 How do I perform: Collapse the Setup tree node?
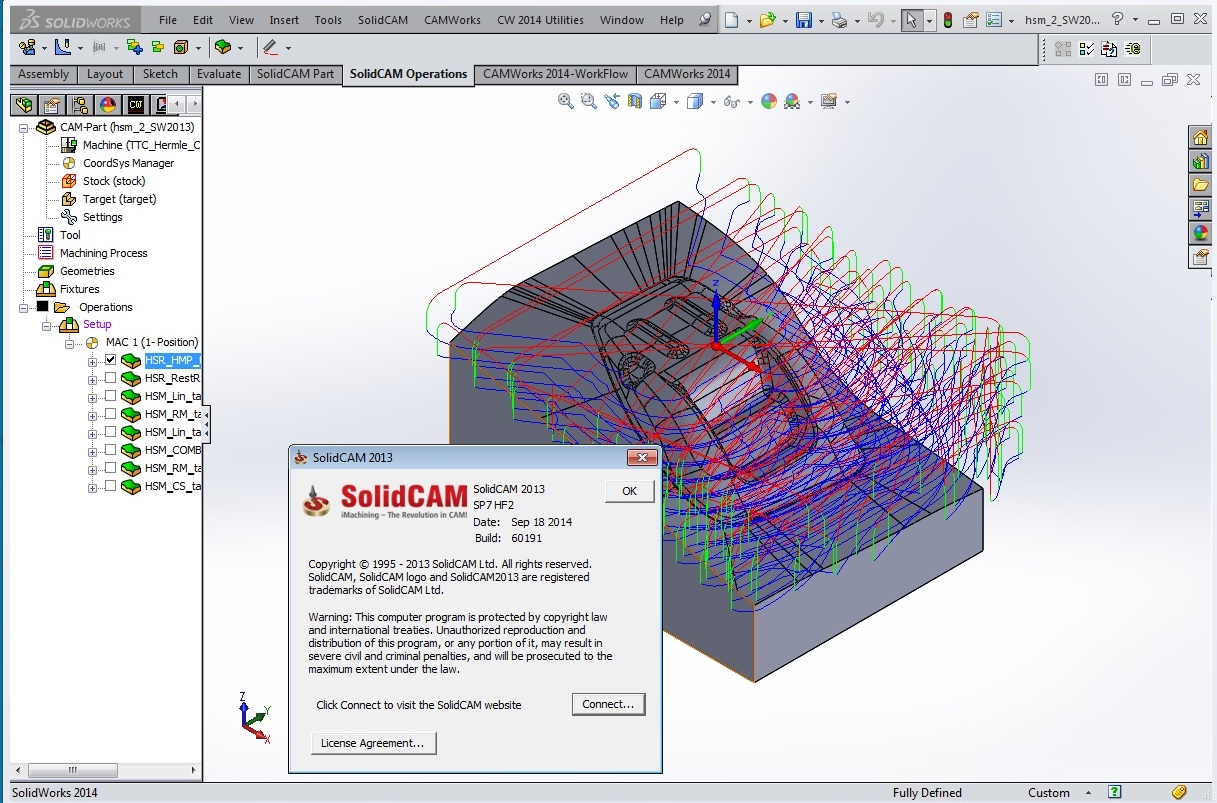tap(46, 325)
